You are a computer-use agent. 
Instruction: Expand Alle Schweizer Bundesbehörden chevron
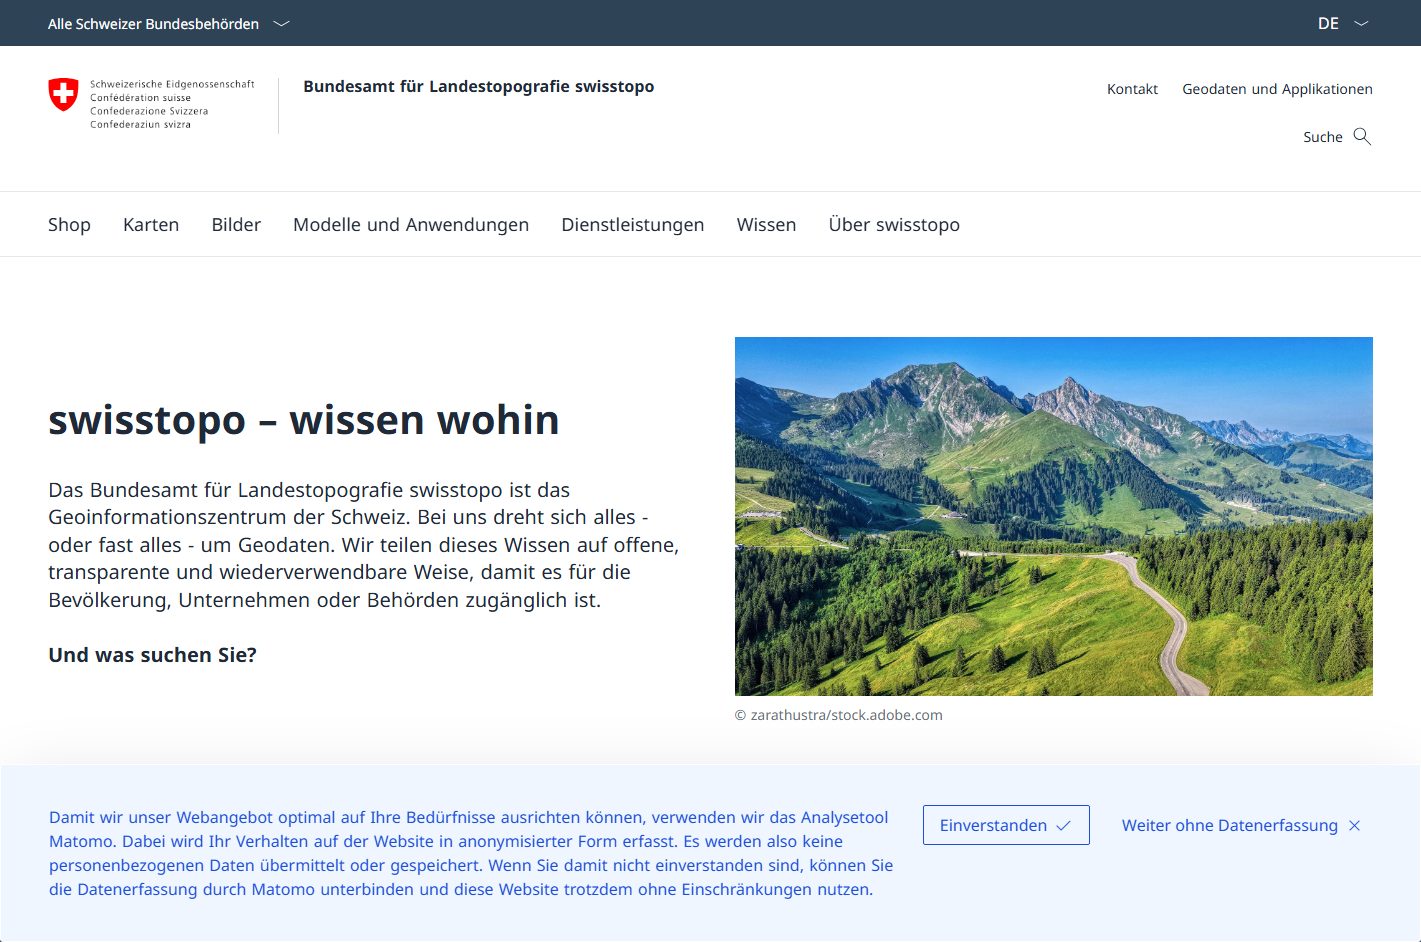pyautogui.click(x=281, y=23)
